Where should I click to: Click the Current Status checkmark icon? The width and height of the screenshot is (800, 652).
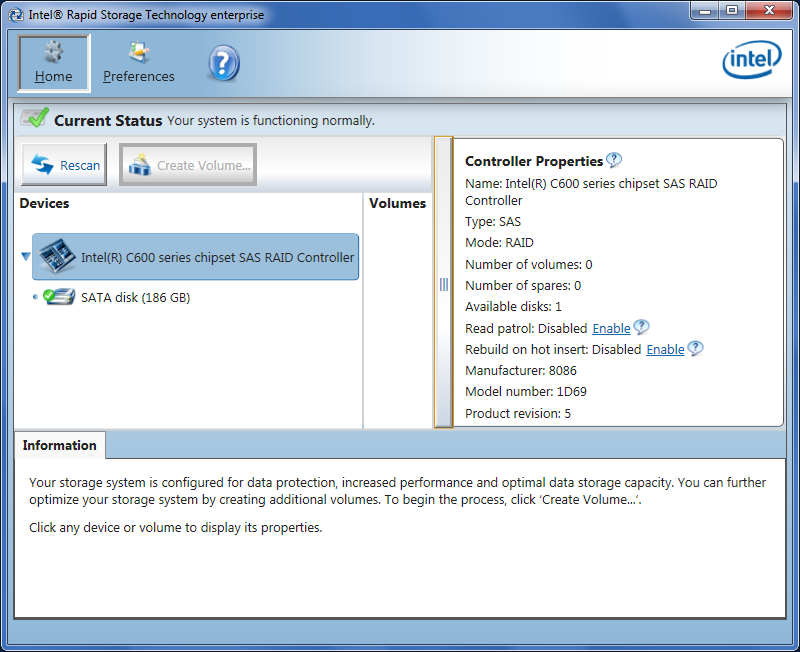[35, 118]
